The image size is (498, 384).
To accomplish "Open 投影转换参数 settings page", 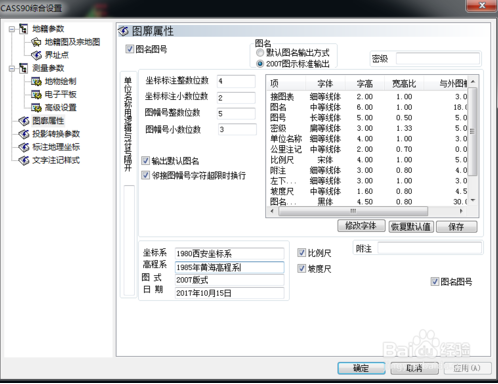I will [x=56, y=134].
